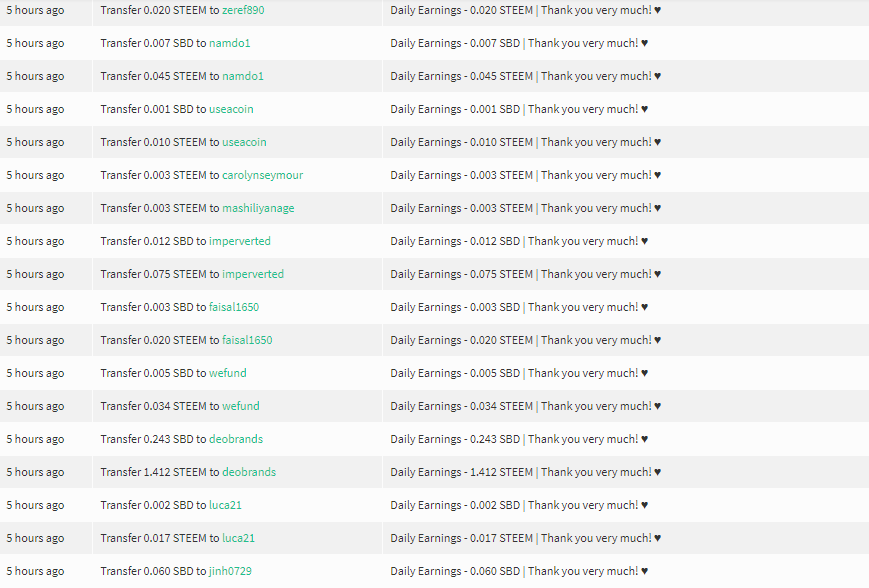Go to wefund from the 0.005 SBD transfer
Screen dimensions: 869x588
(228, 373)
